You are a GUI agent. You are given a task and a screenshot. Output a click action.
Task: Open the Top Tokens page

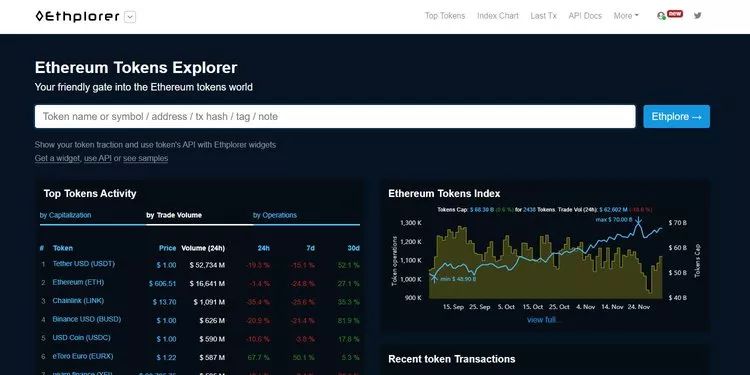click(x=445, y=16)
